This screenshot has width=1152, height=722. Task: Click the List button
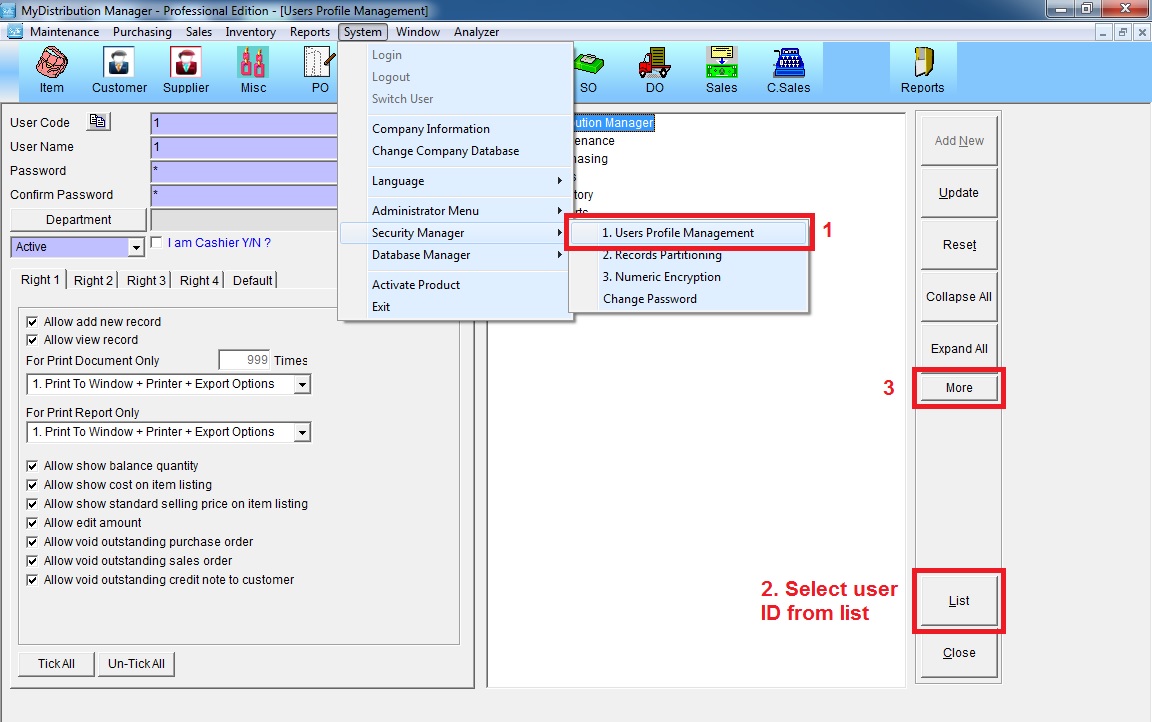click(959, 601)
